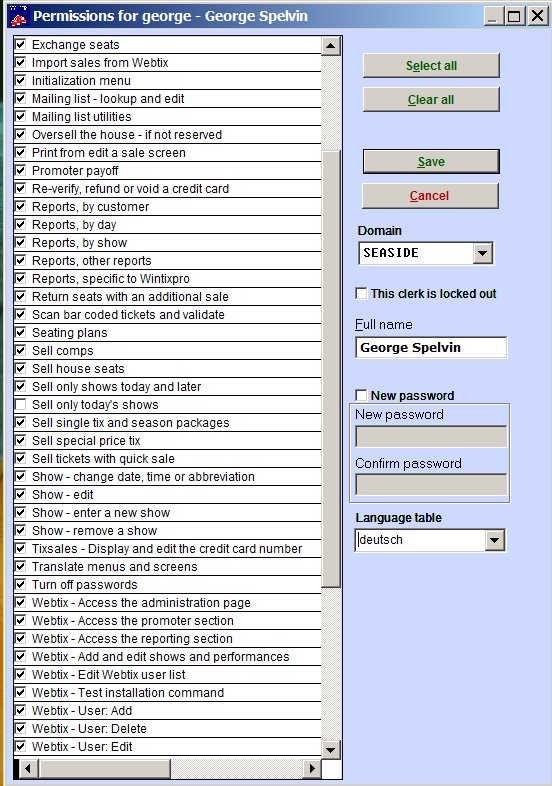
Task: Save the permission changes
Action: click(431, 161)
